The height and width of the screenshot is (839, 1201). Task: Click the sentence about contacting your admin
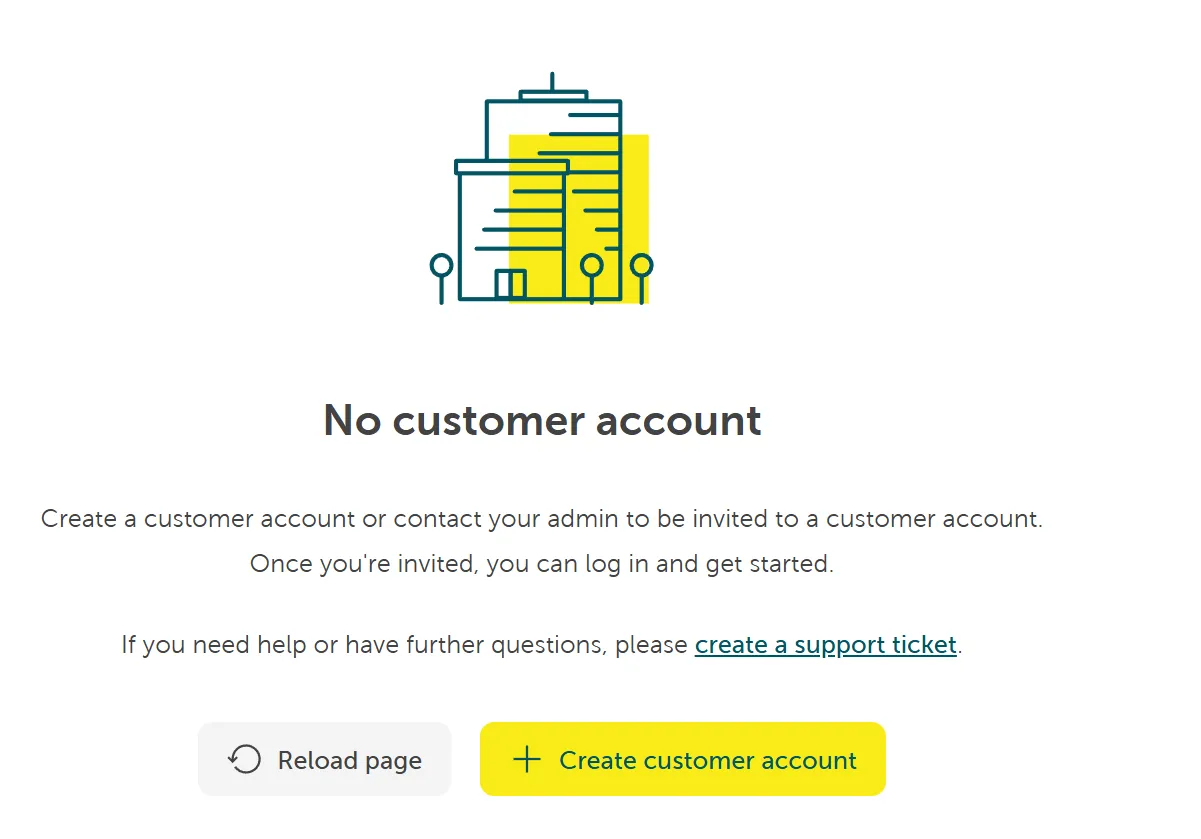coord(541,519)
